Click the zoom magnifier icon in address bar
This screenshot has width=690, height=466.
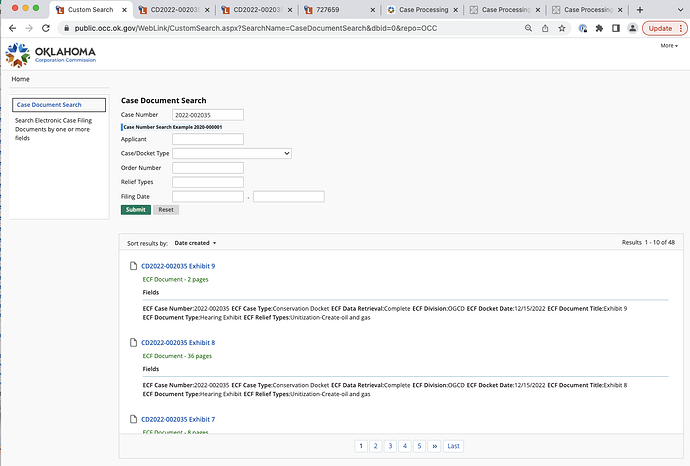point(529,28)
